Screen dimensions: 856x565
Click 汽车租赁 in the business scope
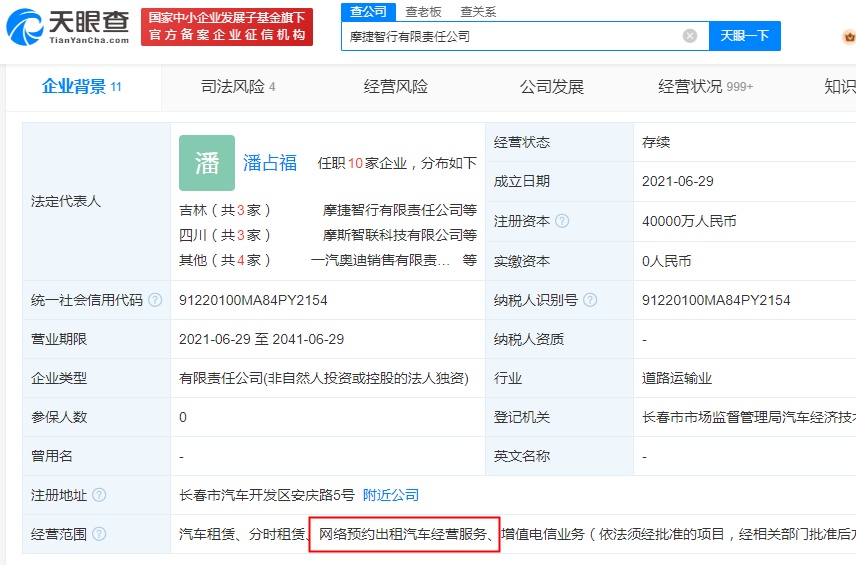pyautogui.click(x=207, y=534)
